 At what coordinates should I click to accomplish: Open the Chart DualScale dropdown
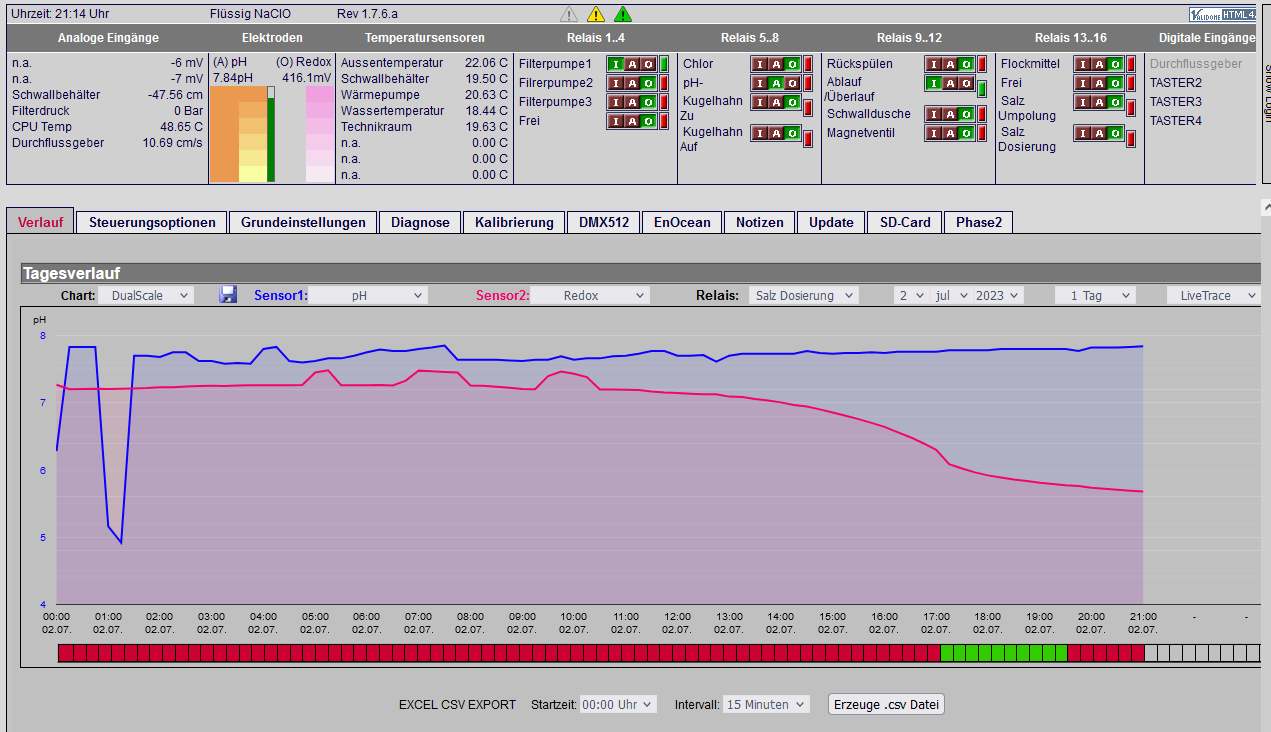click(x=145, y=296)
